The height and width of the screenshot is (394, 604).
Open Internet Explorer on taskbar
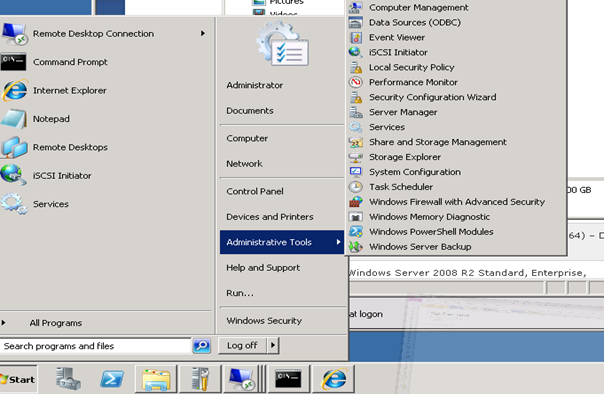(334, 379)
